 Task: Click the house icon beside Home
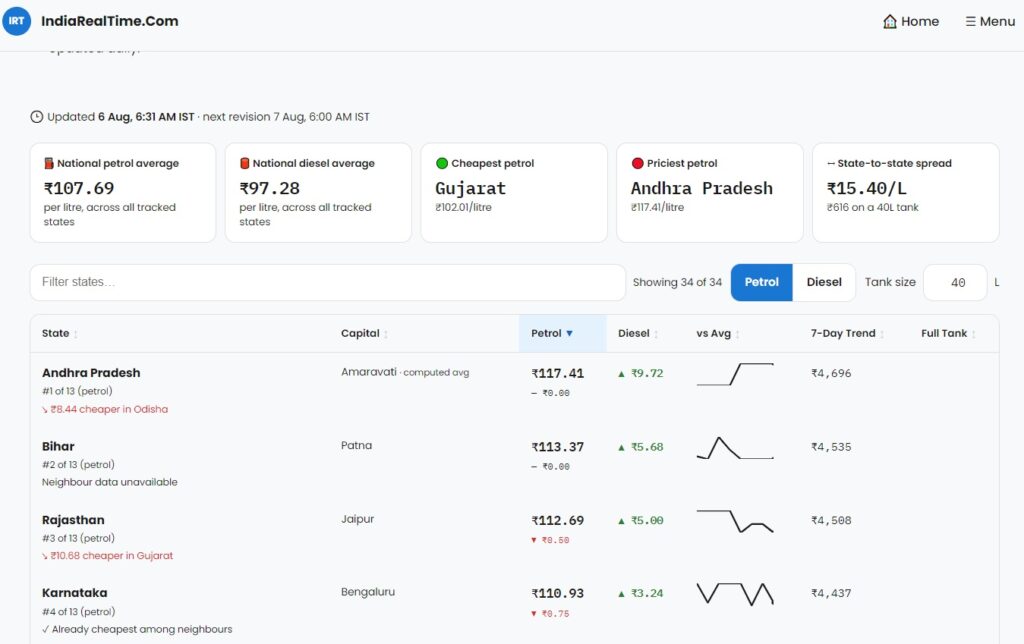(889, 22)
